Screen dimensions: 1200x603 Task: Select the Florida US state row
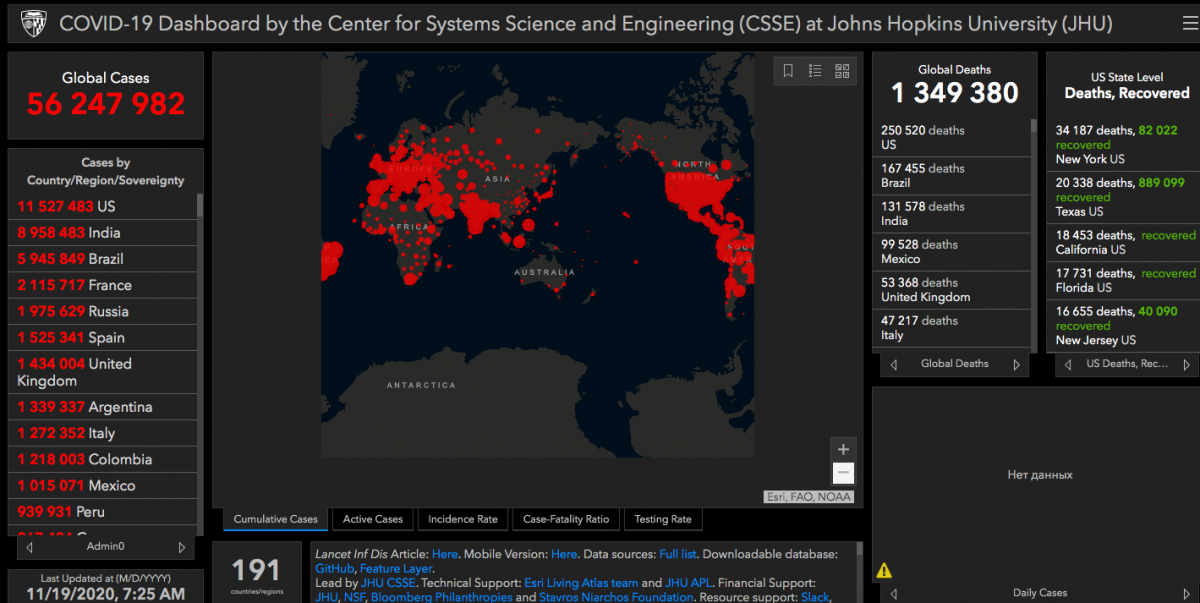pos(1125,280)
